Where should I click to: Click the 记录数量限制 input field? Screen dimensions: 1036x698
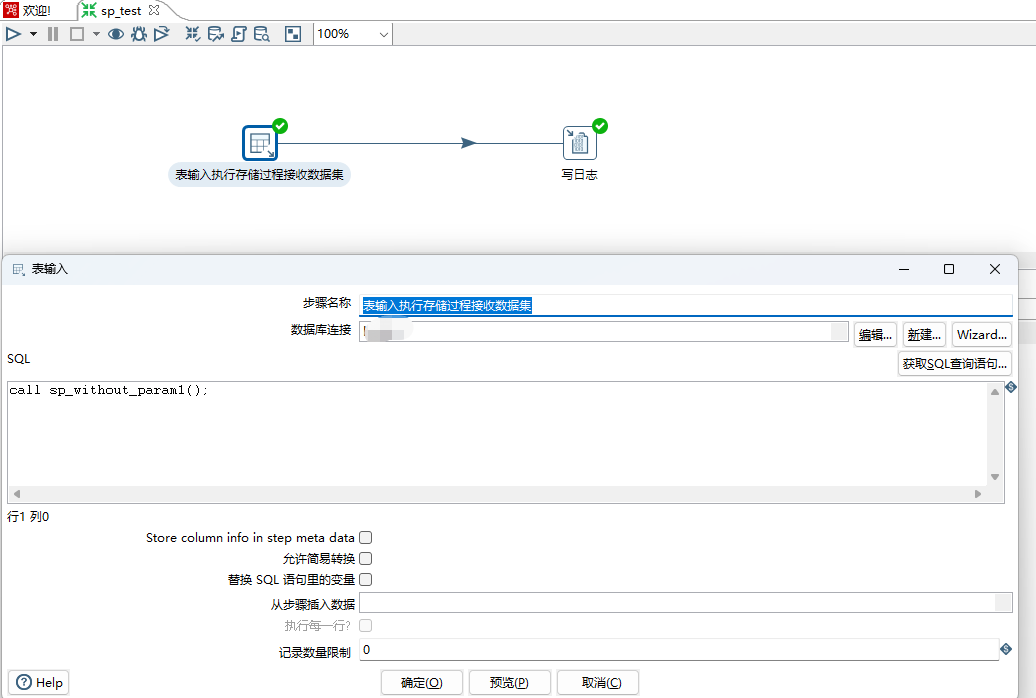click(x=679, y=650)
